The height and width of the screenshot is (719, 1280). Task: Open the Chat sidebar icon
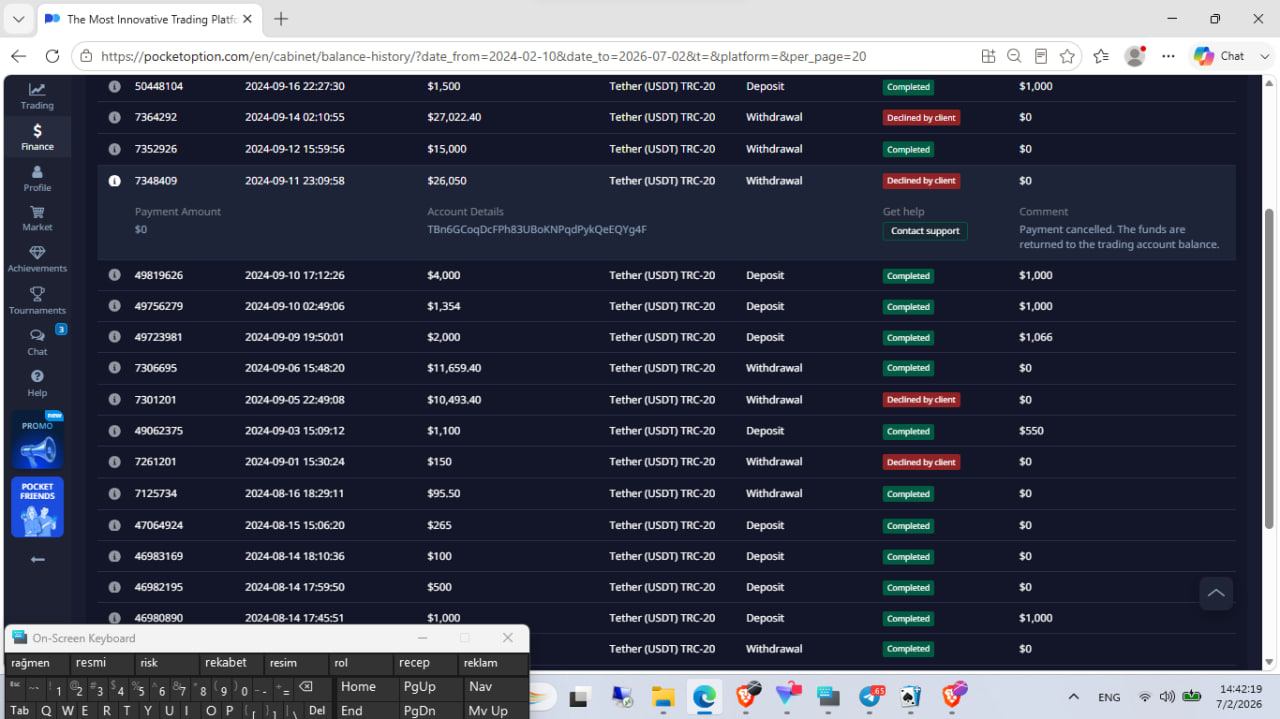tap(37, 341)
